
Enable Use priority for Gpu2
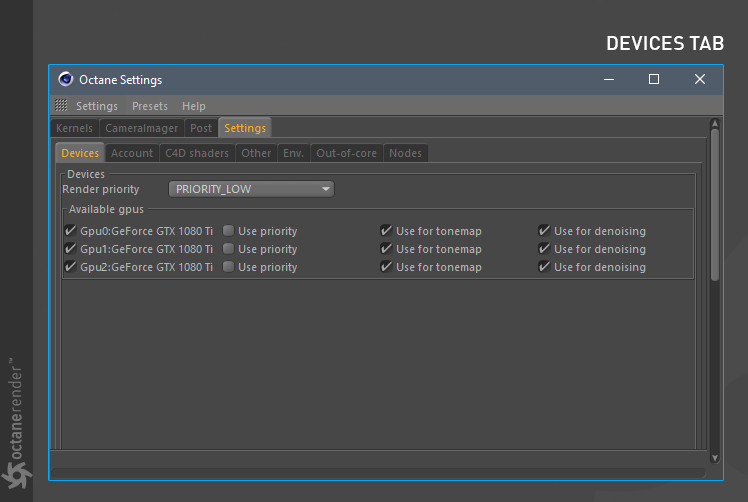click(x=229, y=267)
